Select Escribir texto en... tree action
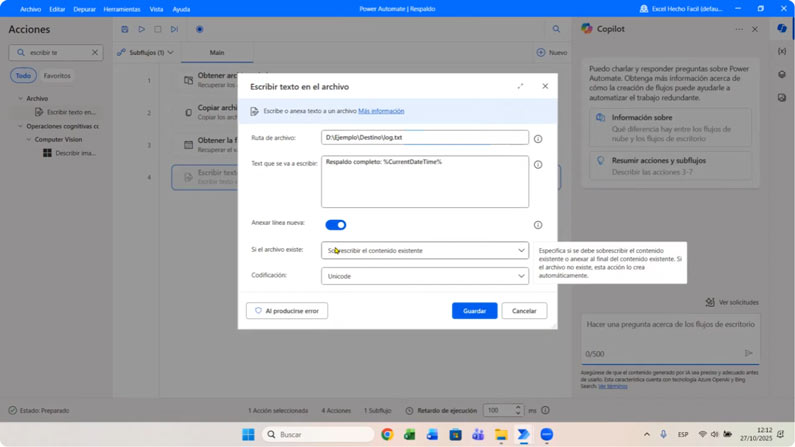The image size is (795, 447). [66, 112]
